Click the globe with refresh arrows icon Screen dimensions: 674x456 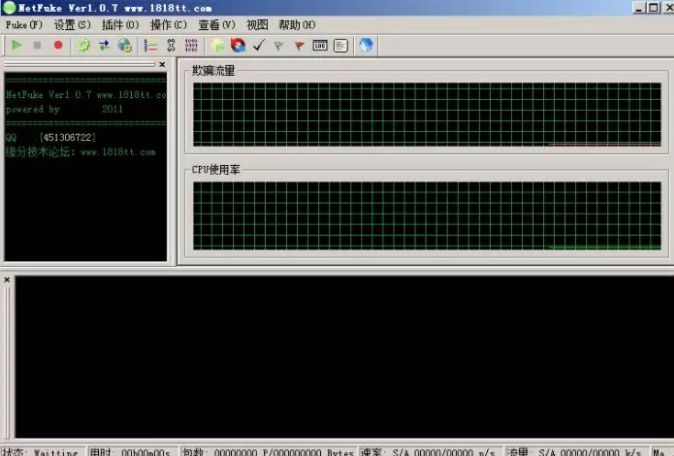pos(125,45)
